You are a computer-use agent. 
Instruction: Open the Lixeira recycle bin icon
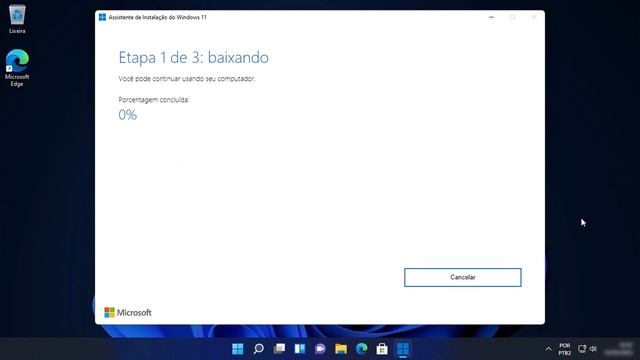(17, 19)
